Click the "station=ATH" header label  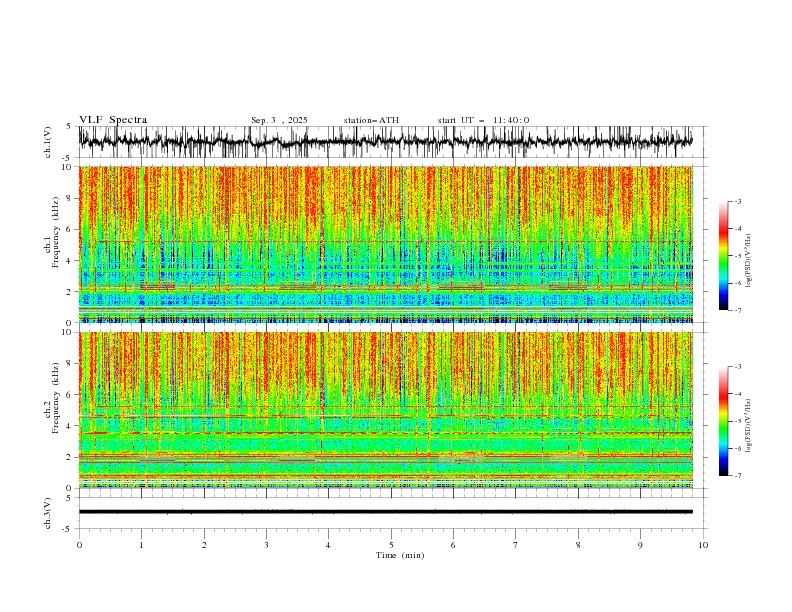tap(371, 120)
